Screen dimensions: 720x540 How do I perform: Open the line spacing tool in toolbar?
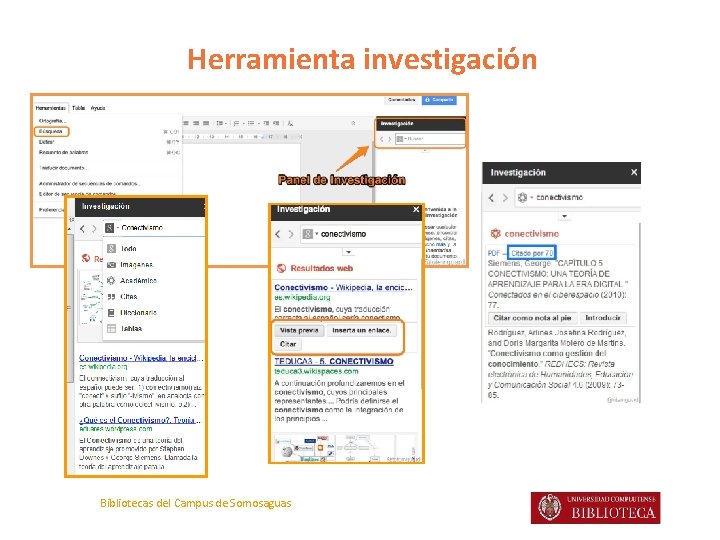click(x=220, y=123)
